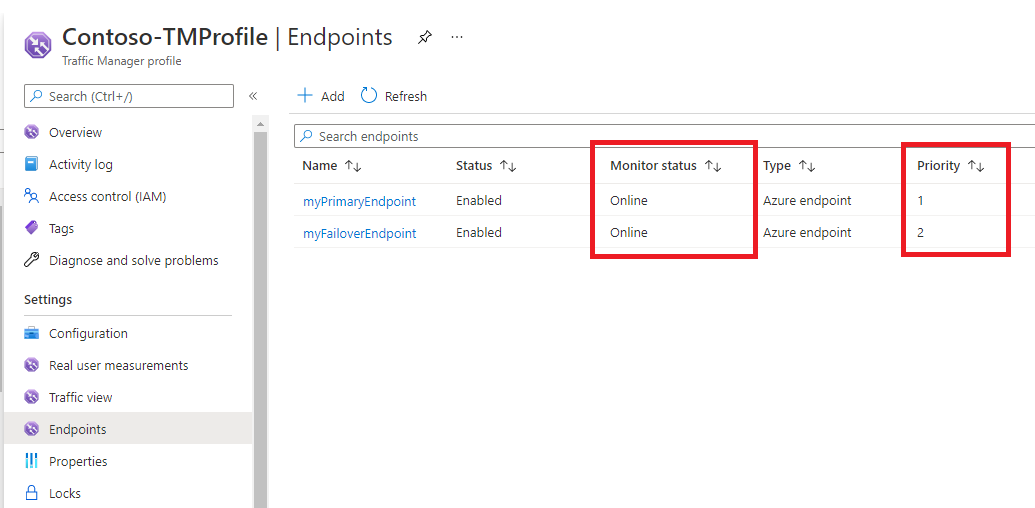Screen dimensions: 1035x508
Task: Click the Access control (IAM) icon
Action: (x=32, y=196)
